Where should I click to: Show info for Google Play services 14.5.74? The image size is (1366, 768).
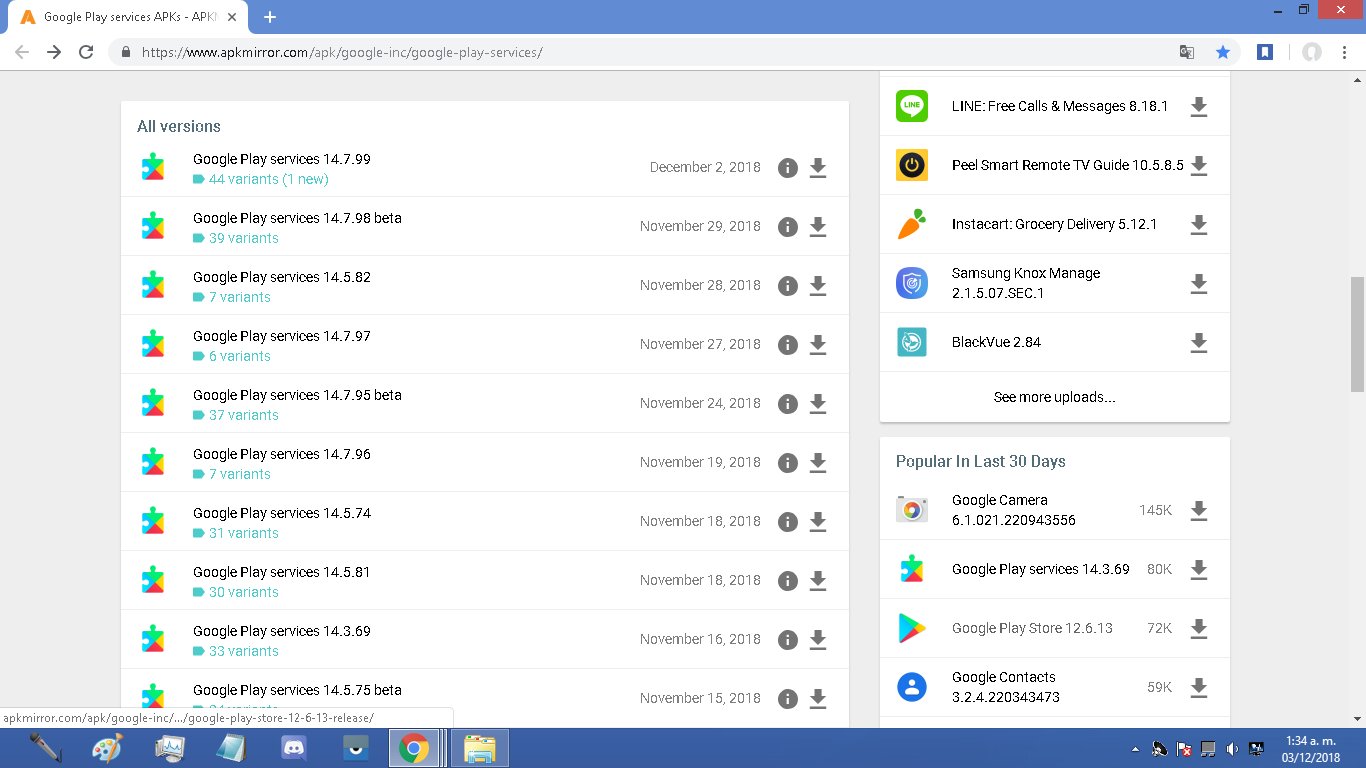[787, 522]
